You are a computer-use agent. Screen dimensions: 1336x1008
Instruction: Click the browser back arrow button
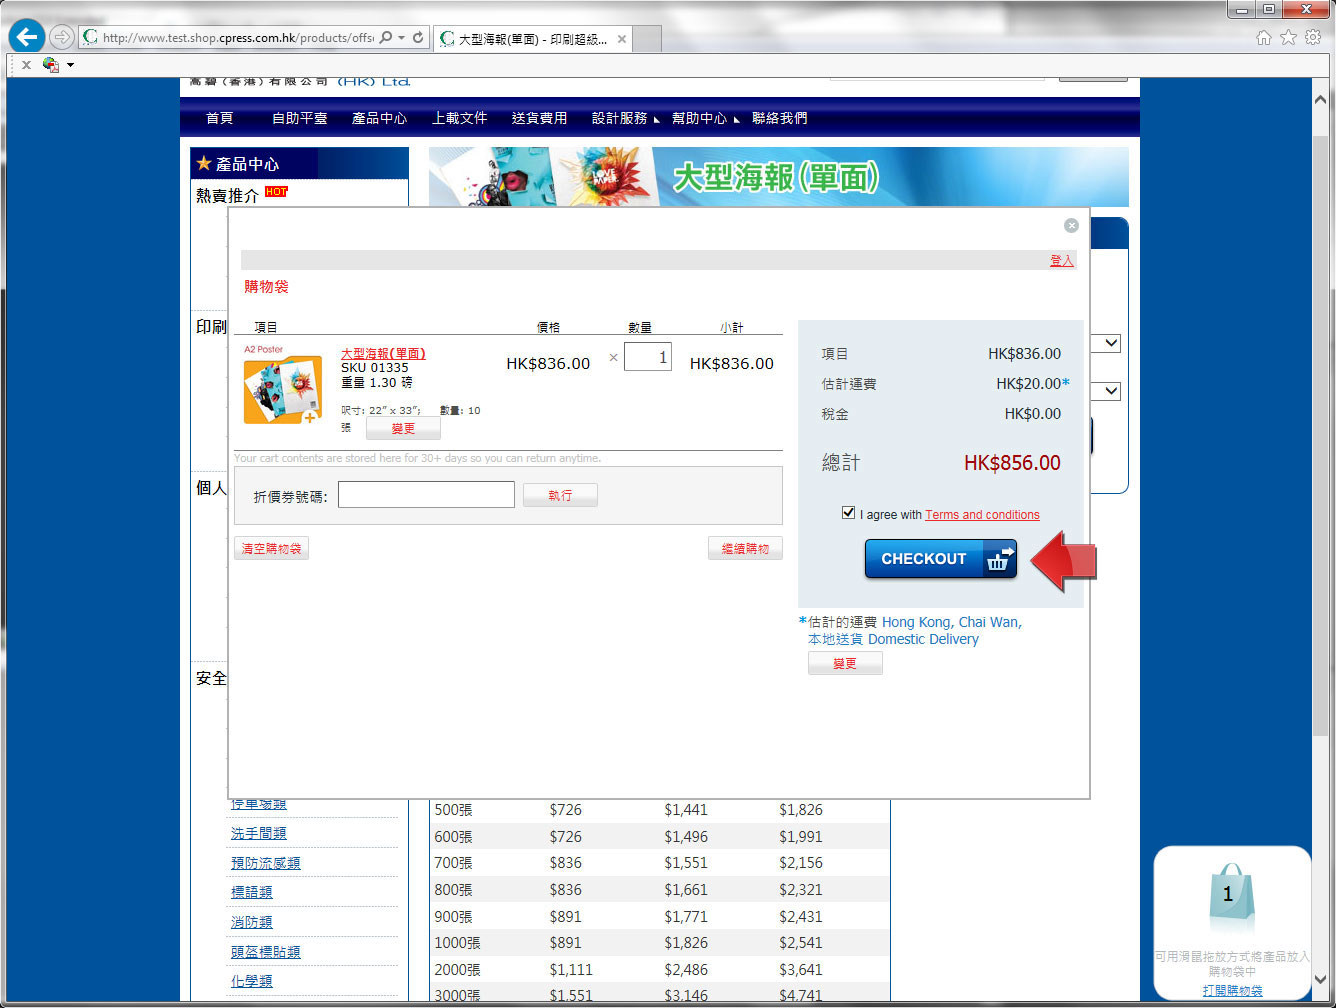(27, 37)
